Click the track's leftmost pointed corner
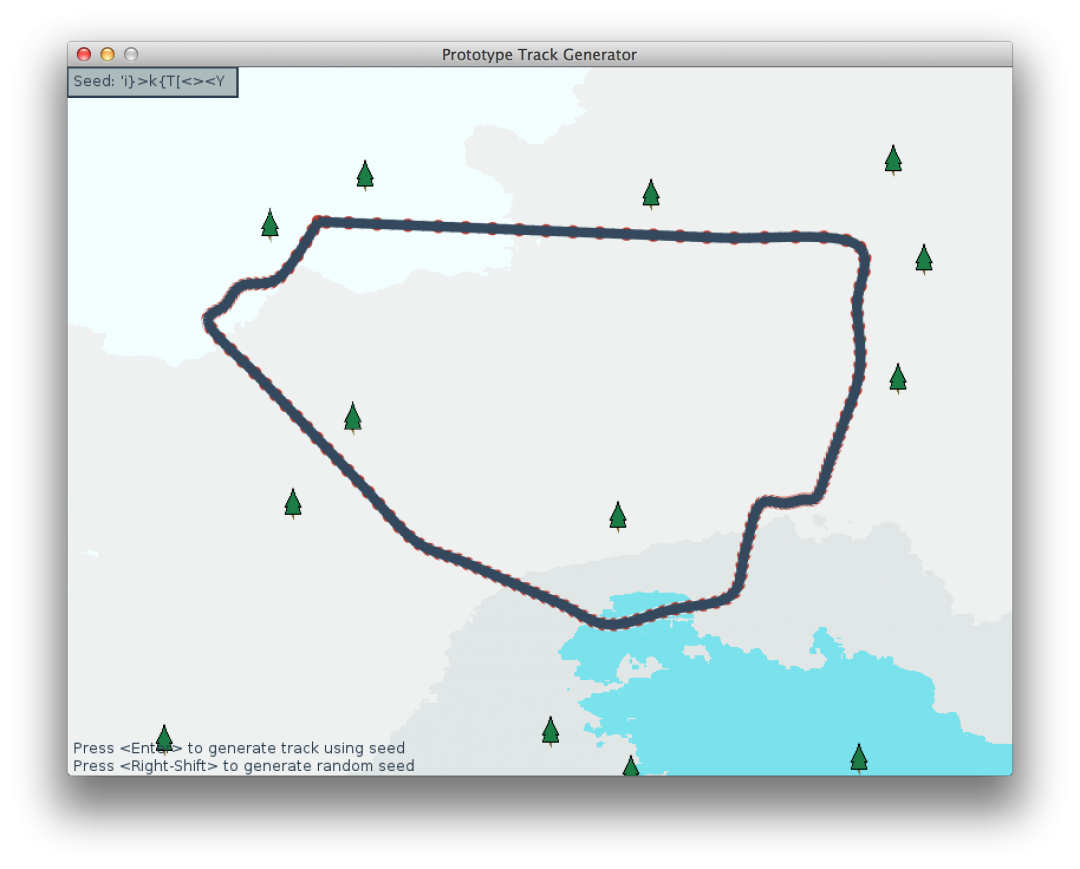Screen dimensions: 1080x869 tap(209, 320)
